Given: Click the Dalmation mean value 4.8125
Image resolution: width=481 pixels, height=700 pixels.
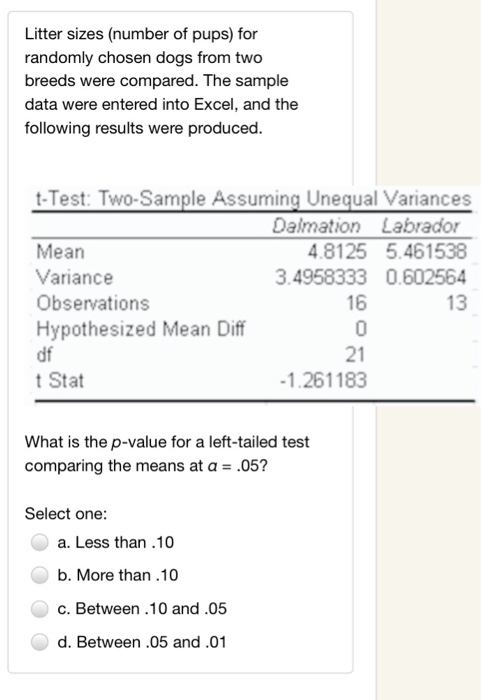Looking at the screenshot, I should (337, 251).
